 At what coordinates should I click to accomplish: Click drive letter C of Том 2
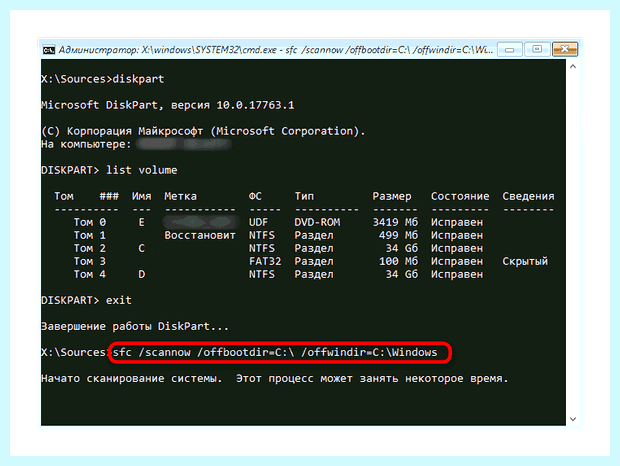coord(142,248)
